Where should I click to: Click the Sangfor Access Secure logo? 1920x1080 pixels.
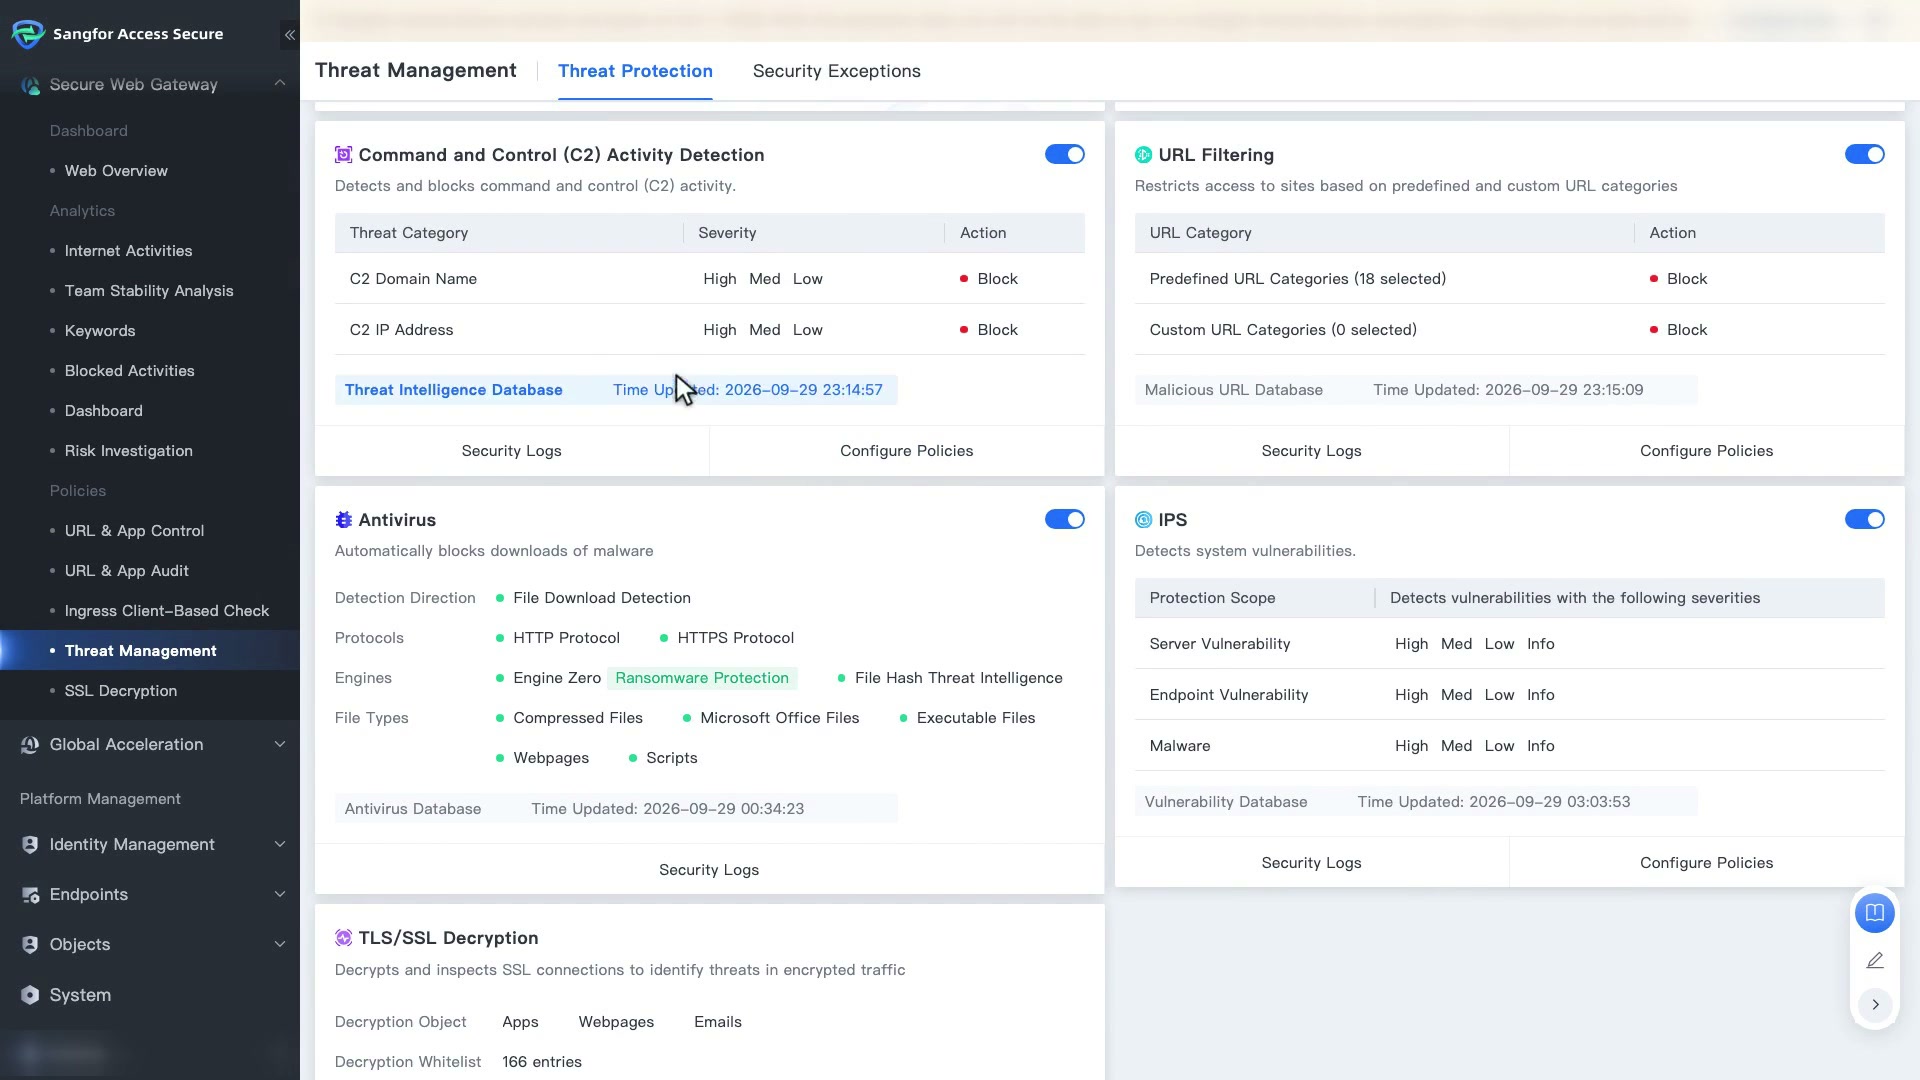point(28,34)
